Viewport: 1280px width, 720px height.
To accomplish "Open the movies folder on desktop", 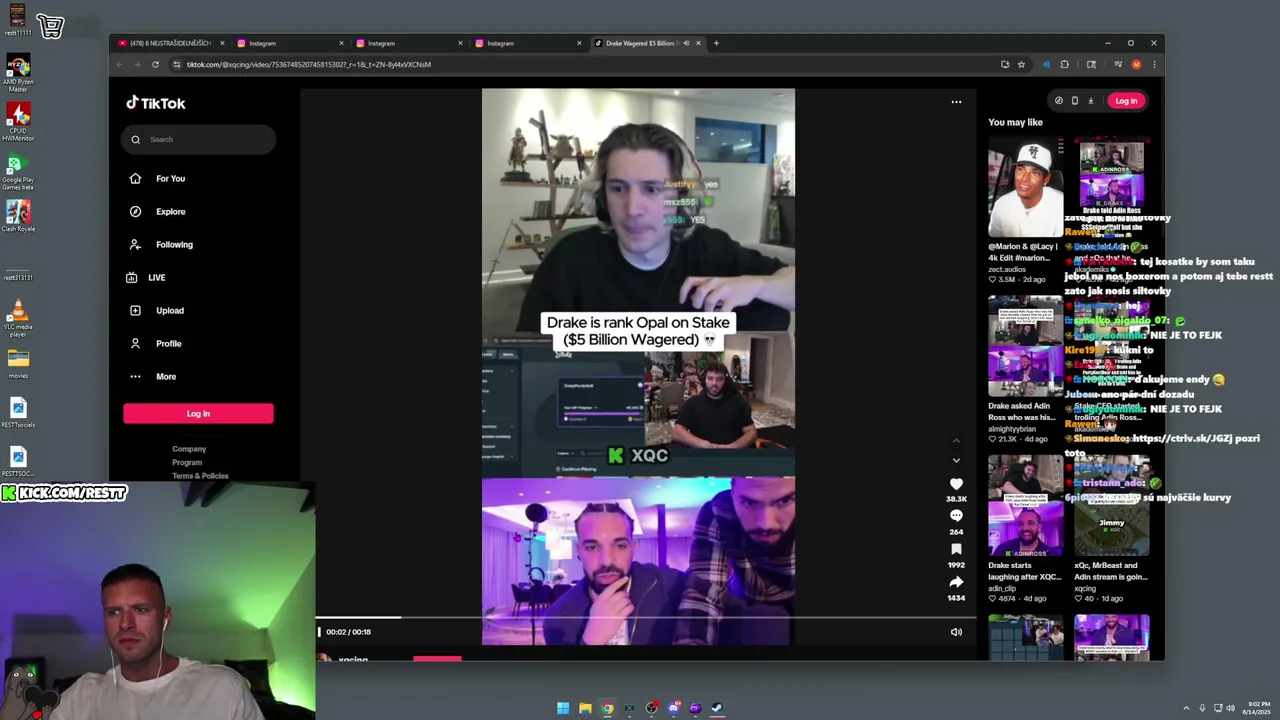I will click(18, 364).
